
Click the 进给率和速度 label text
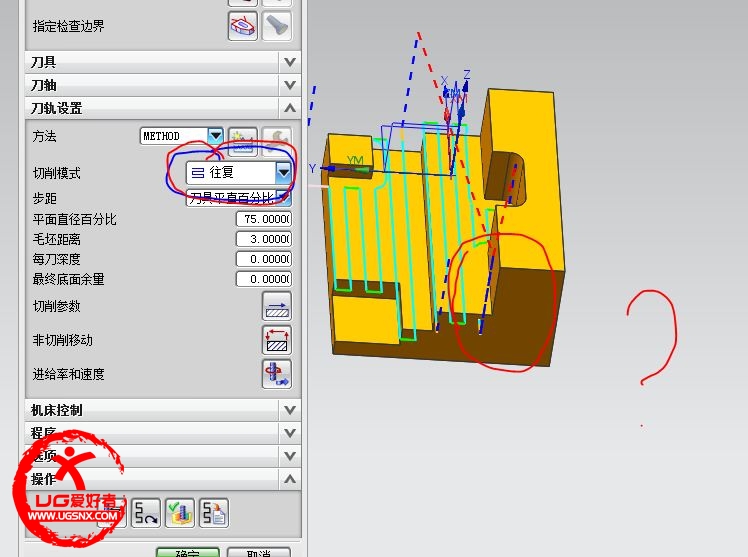[68, 374]
